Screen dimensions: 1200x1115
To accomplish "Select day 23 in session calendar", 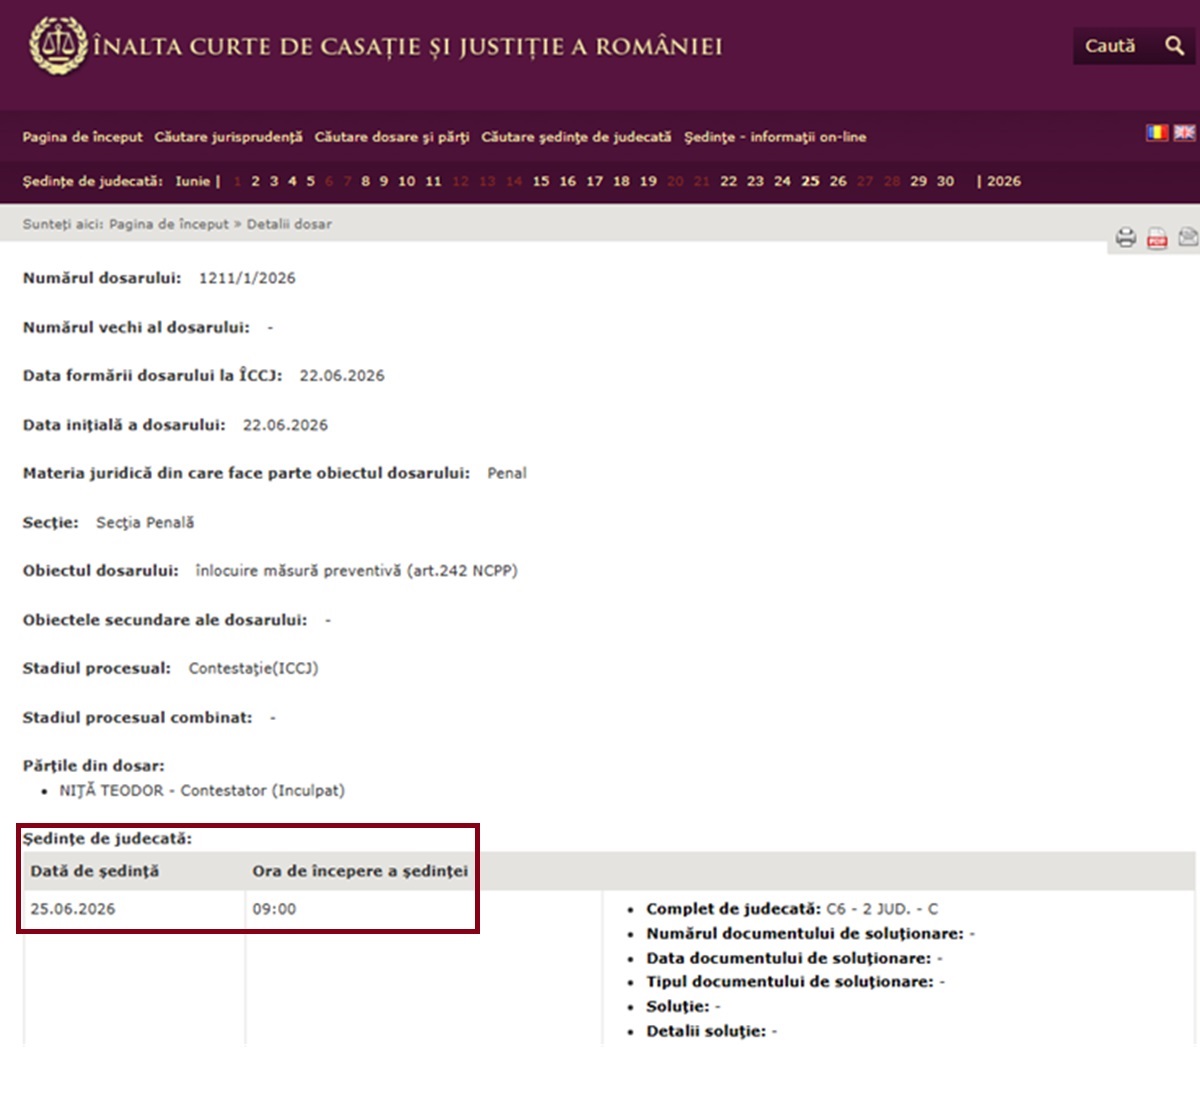I will pyautogui.click(x=755, y=181).
